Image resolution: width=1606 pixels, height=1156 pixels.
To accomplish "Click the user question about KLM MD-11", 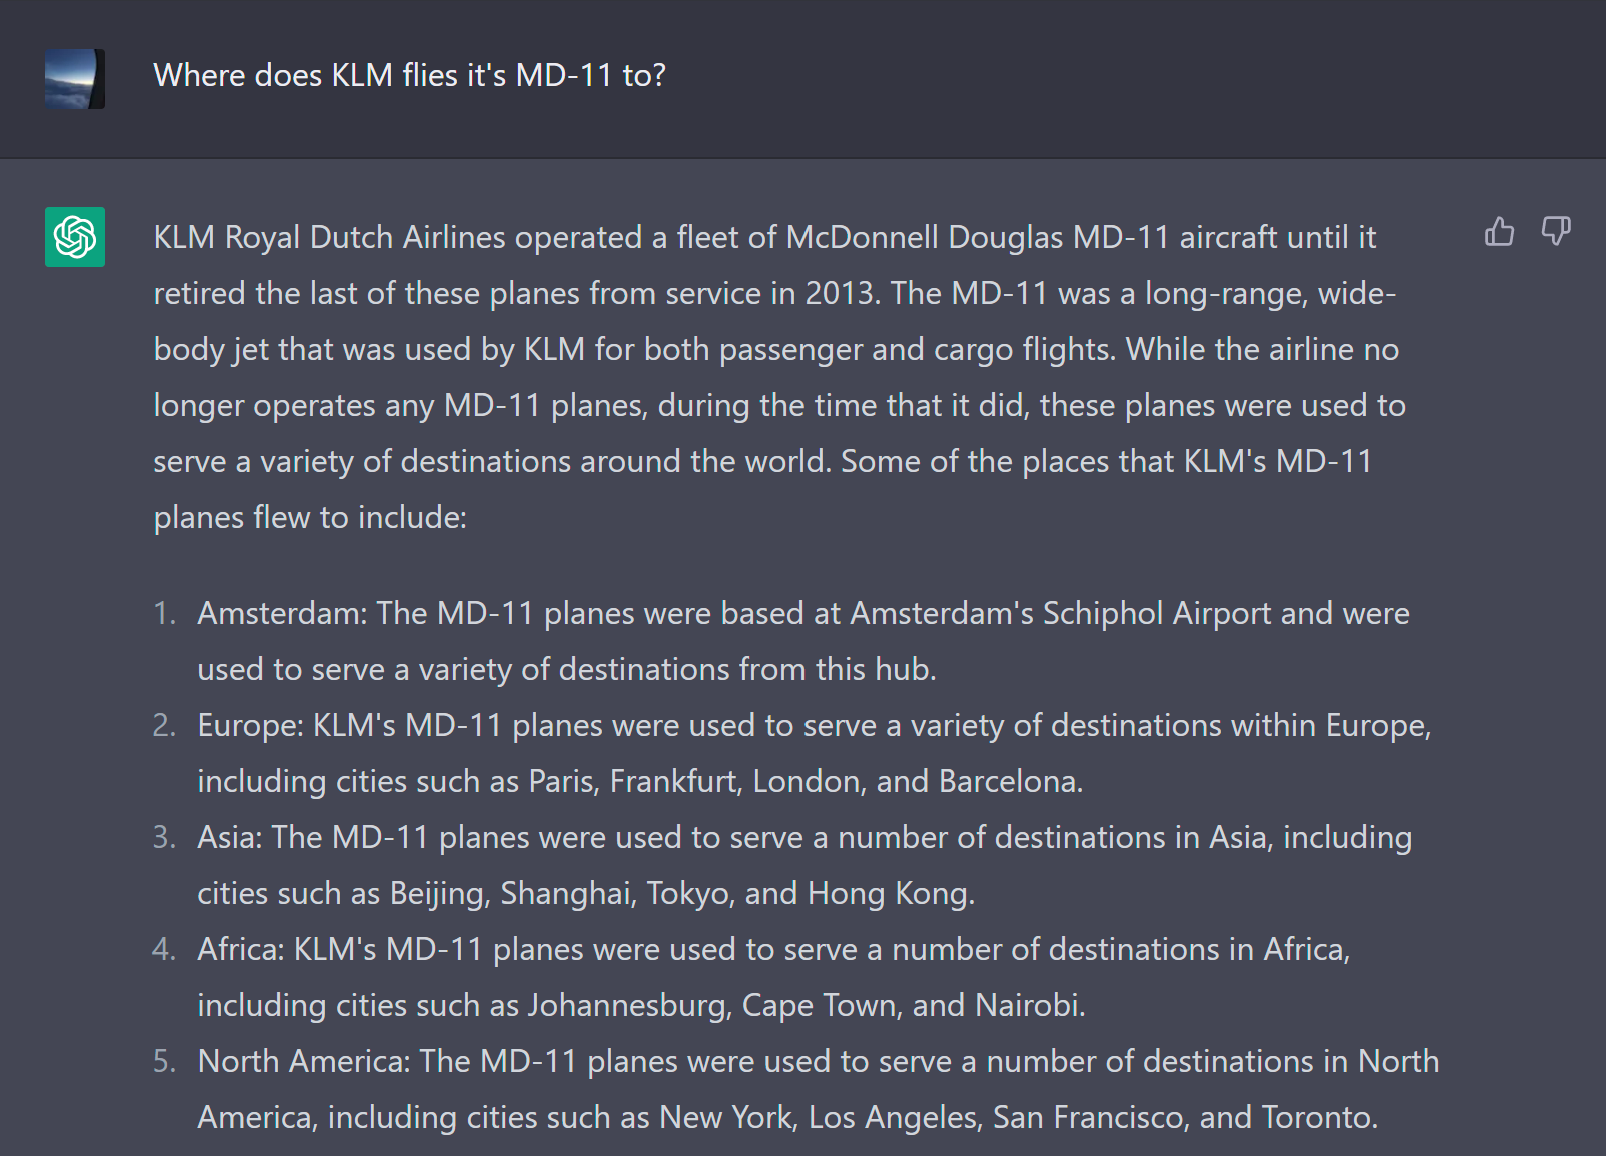I will pyautogui.click(x=409, y=76).
